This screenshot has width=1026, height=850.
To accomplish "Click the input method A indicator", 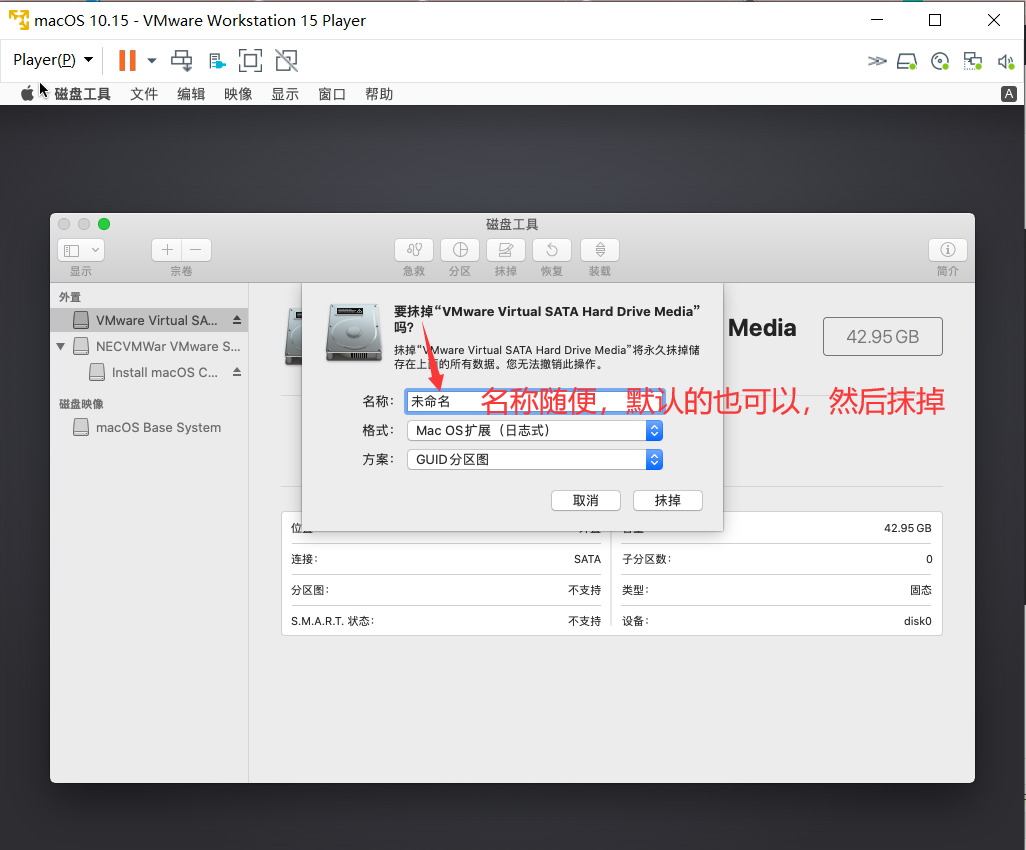I will (x=1009, y=94).
